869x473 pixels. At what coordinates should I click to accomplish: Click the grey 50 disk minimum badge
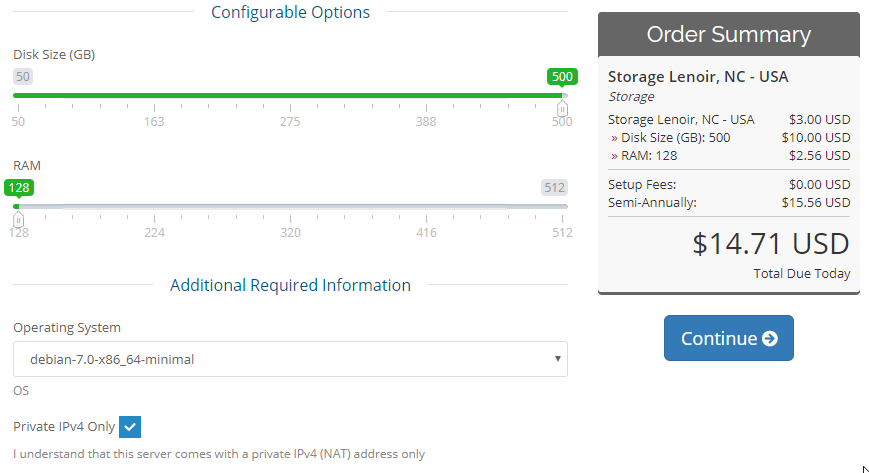(23, 77)
